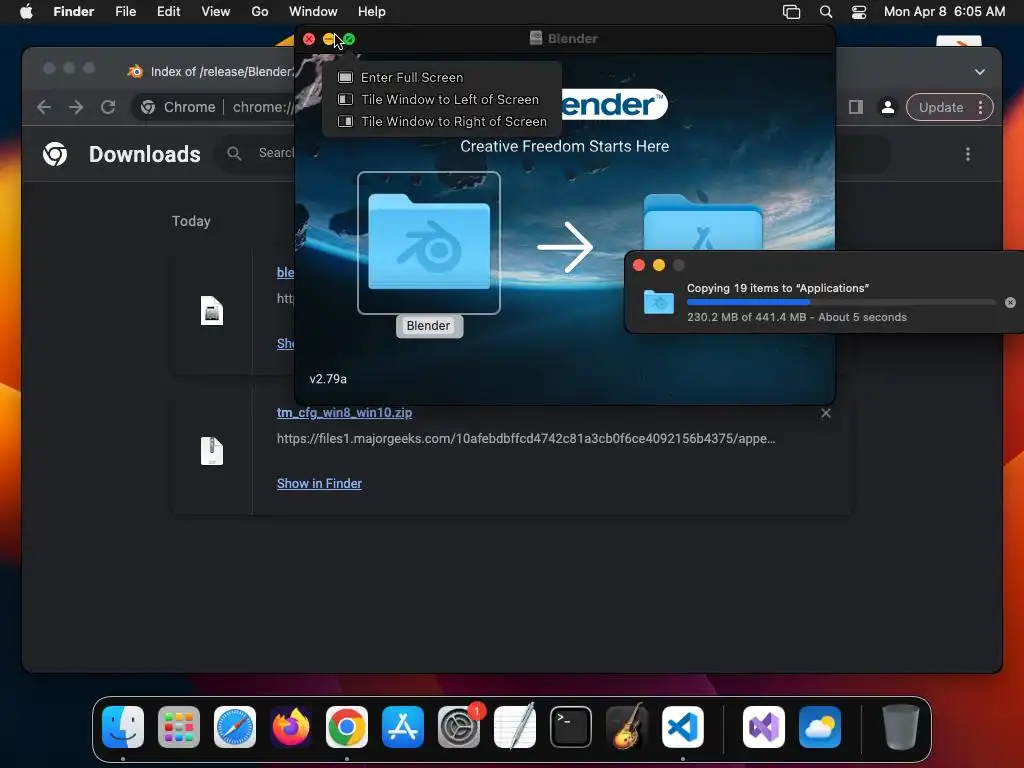Open TextEdit from the Dock
Viewport: 1024px width, 768px height.
click(x=515, y=727)
